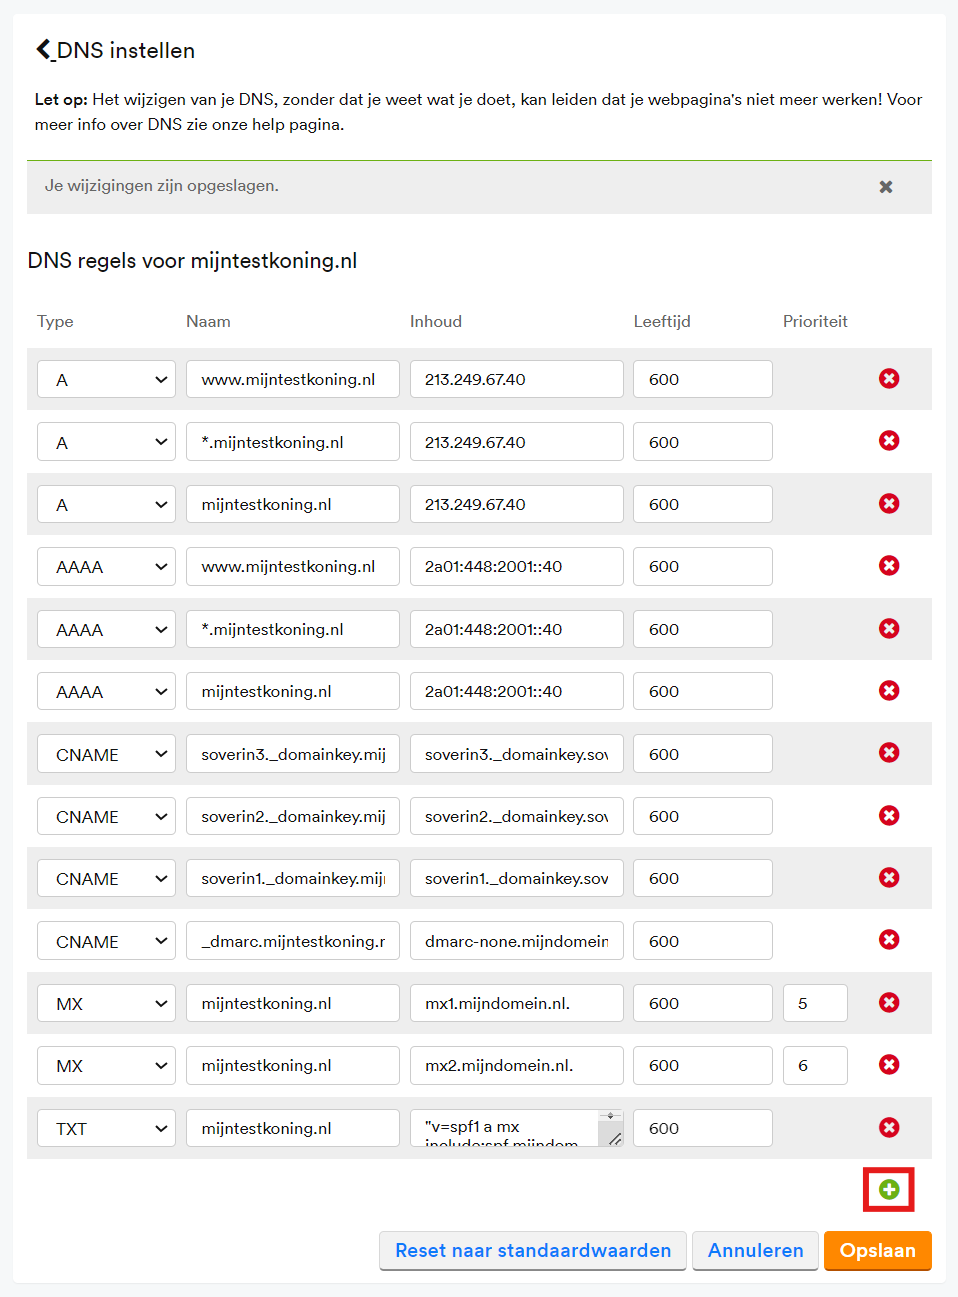Click Reset naar standaardwaarden button
The image size is (958, 1297).
[x=532, y=1251]
